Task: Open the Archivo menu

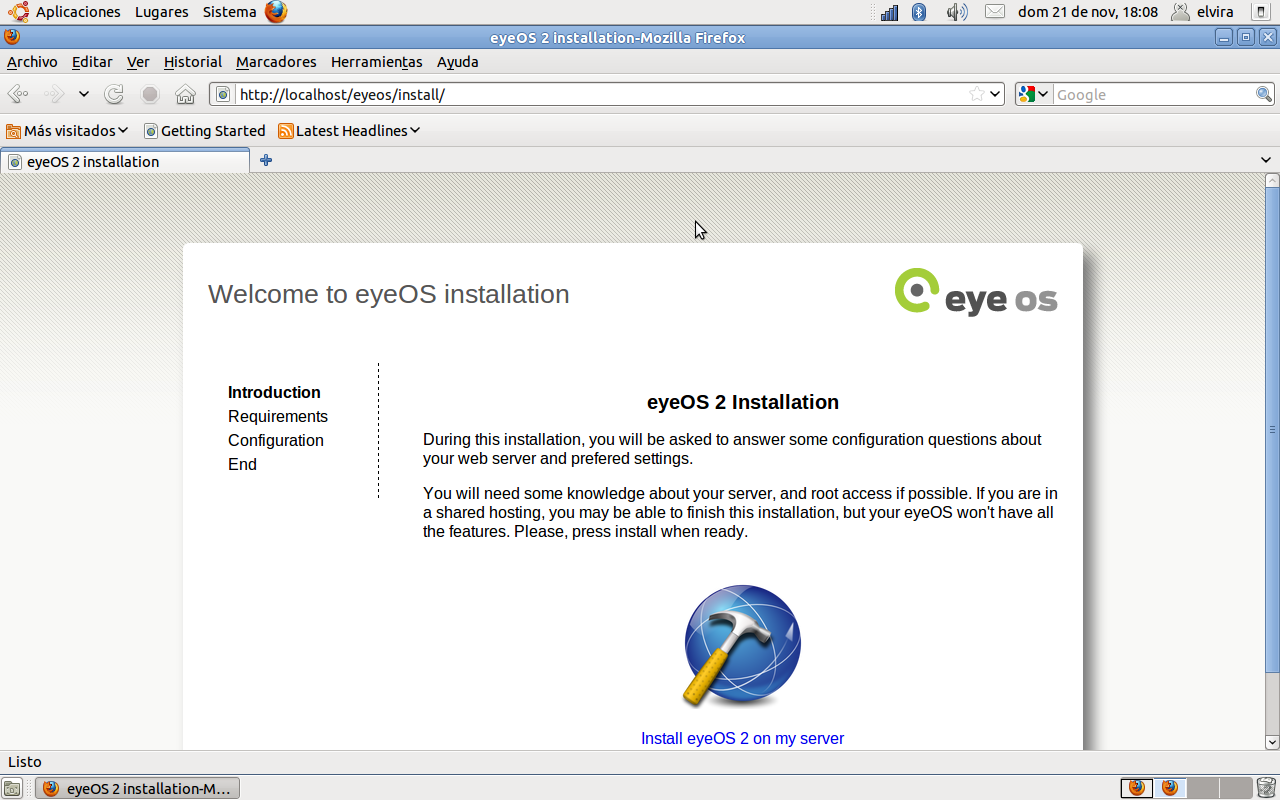Action: [x=32, y=62]
